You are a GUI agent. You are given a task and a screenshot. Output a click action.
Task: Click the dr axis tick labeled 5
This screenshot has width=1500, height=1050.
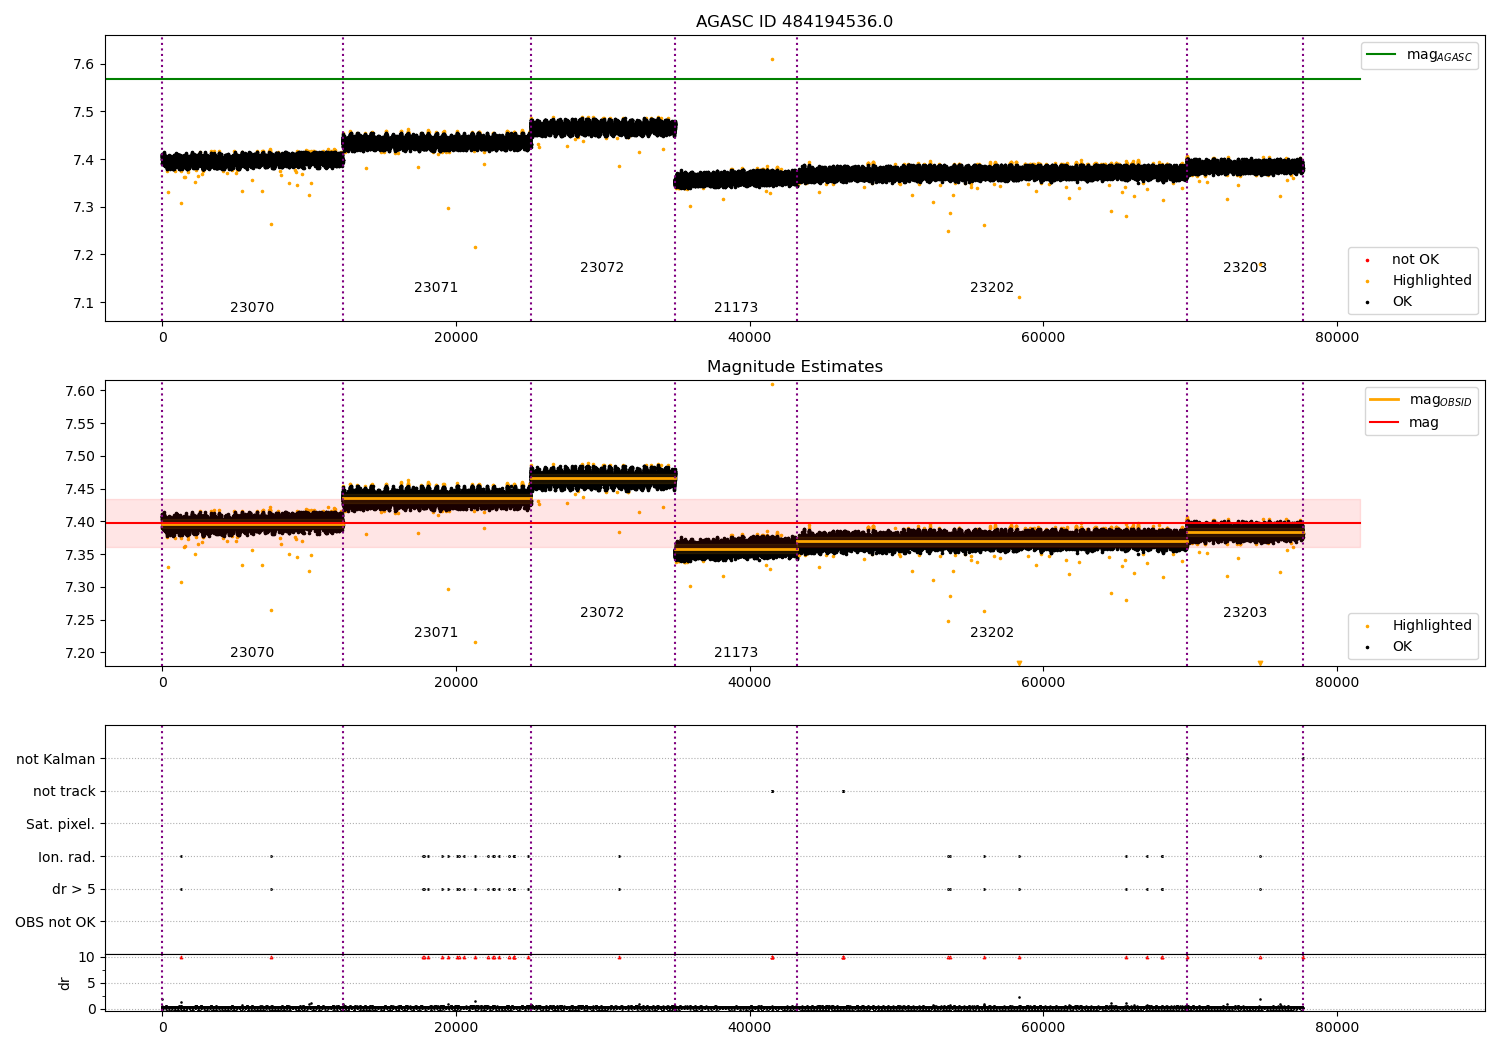(92, 983)
